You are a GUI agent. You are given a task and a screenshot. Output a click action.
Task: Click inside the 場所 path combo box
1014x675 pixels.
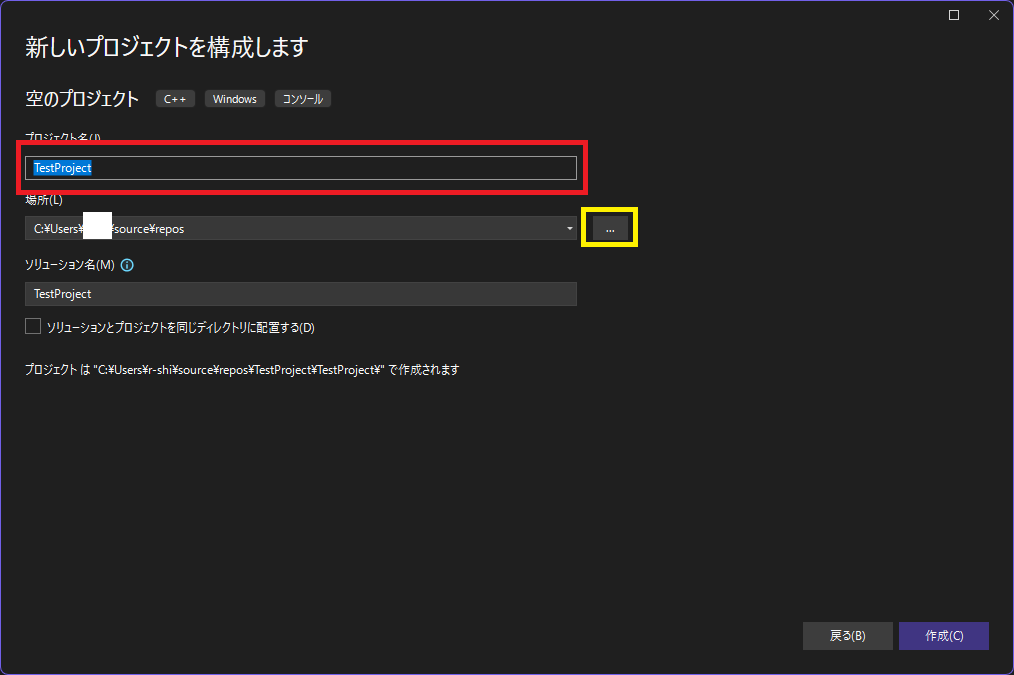point(300,229)
